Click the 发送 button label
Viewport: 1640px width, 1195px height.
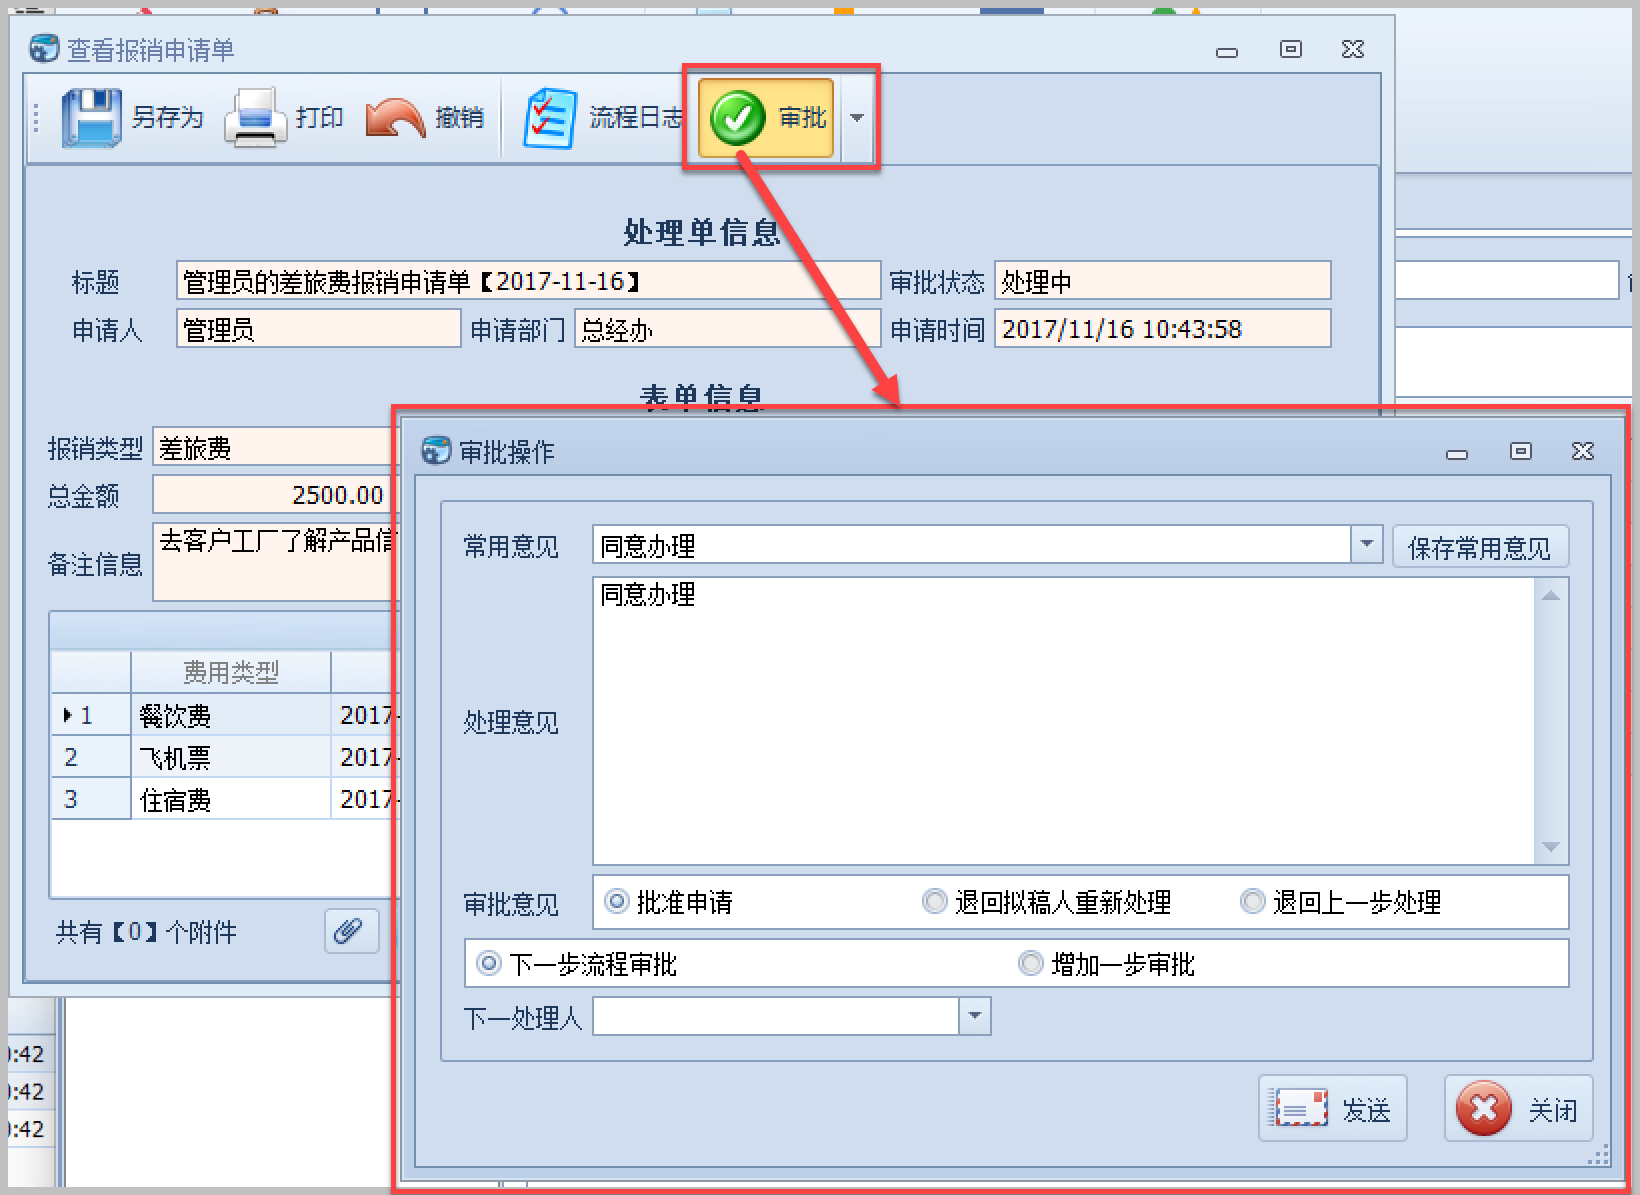point(1366,1110)
